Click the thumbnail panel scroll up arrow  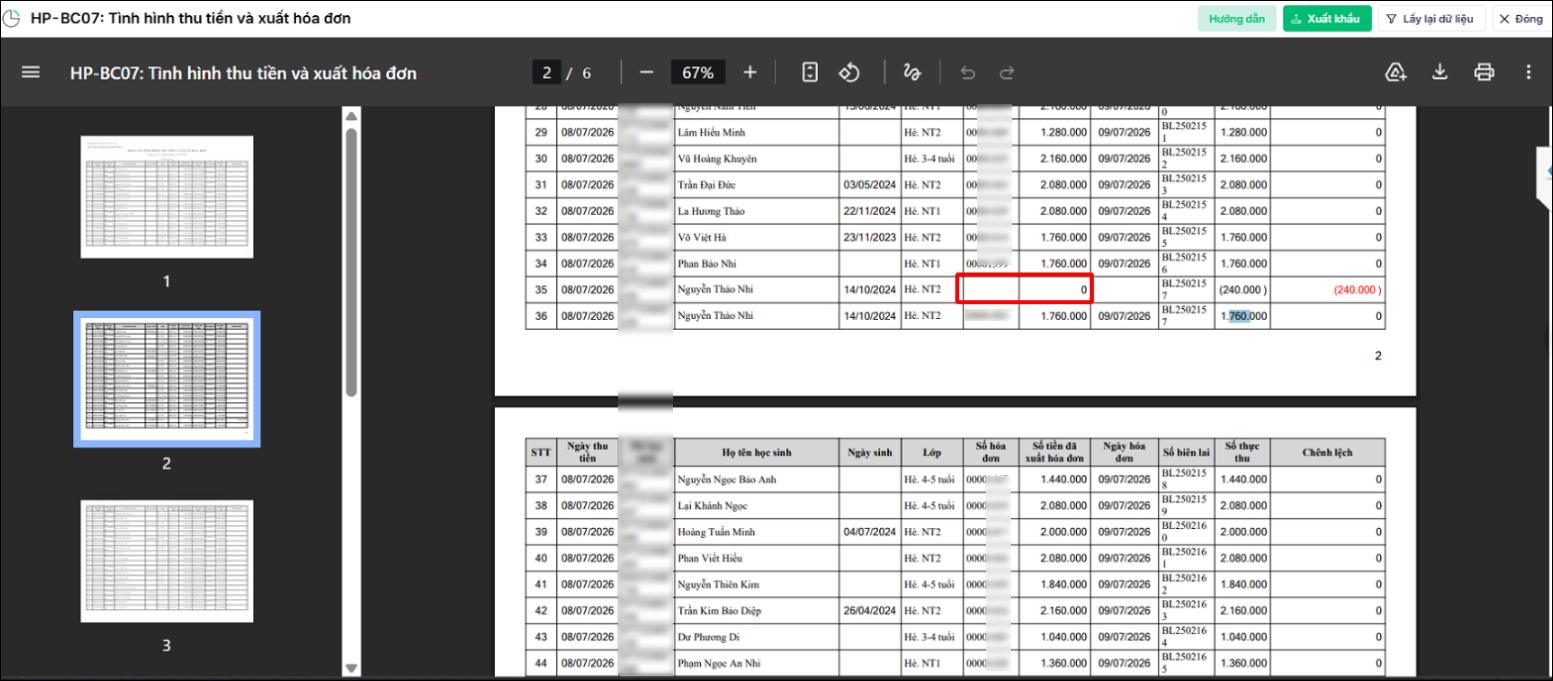click(351, 116)
